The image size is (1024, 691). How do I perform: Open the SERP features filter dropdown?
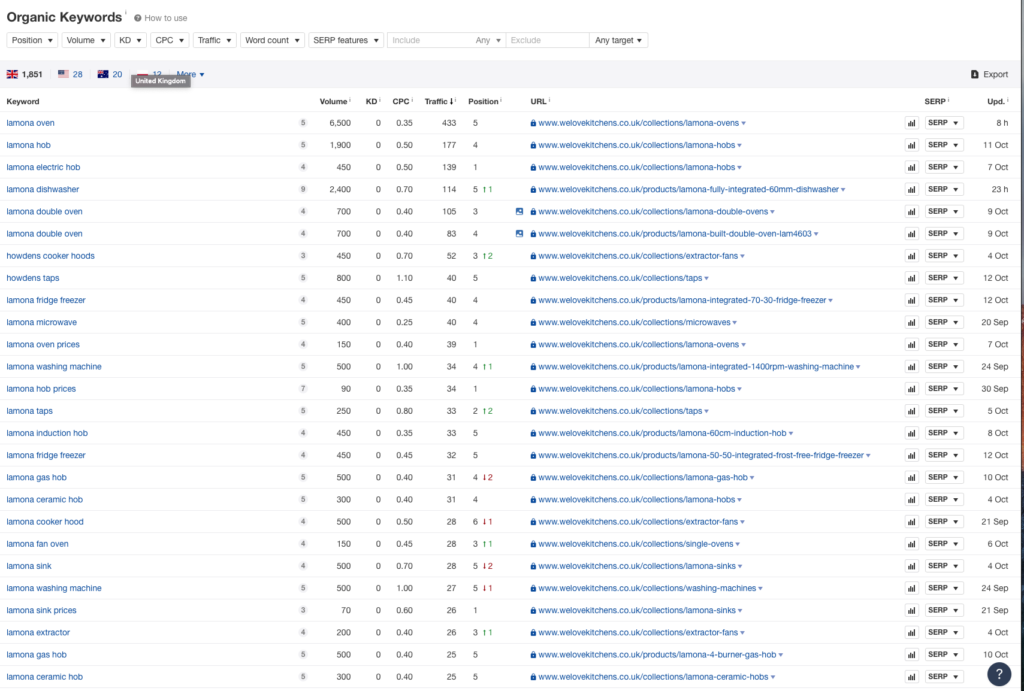(346, 40)
